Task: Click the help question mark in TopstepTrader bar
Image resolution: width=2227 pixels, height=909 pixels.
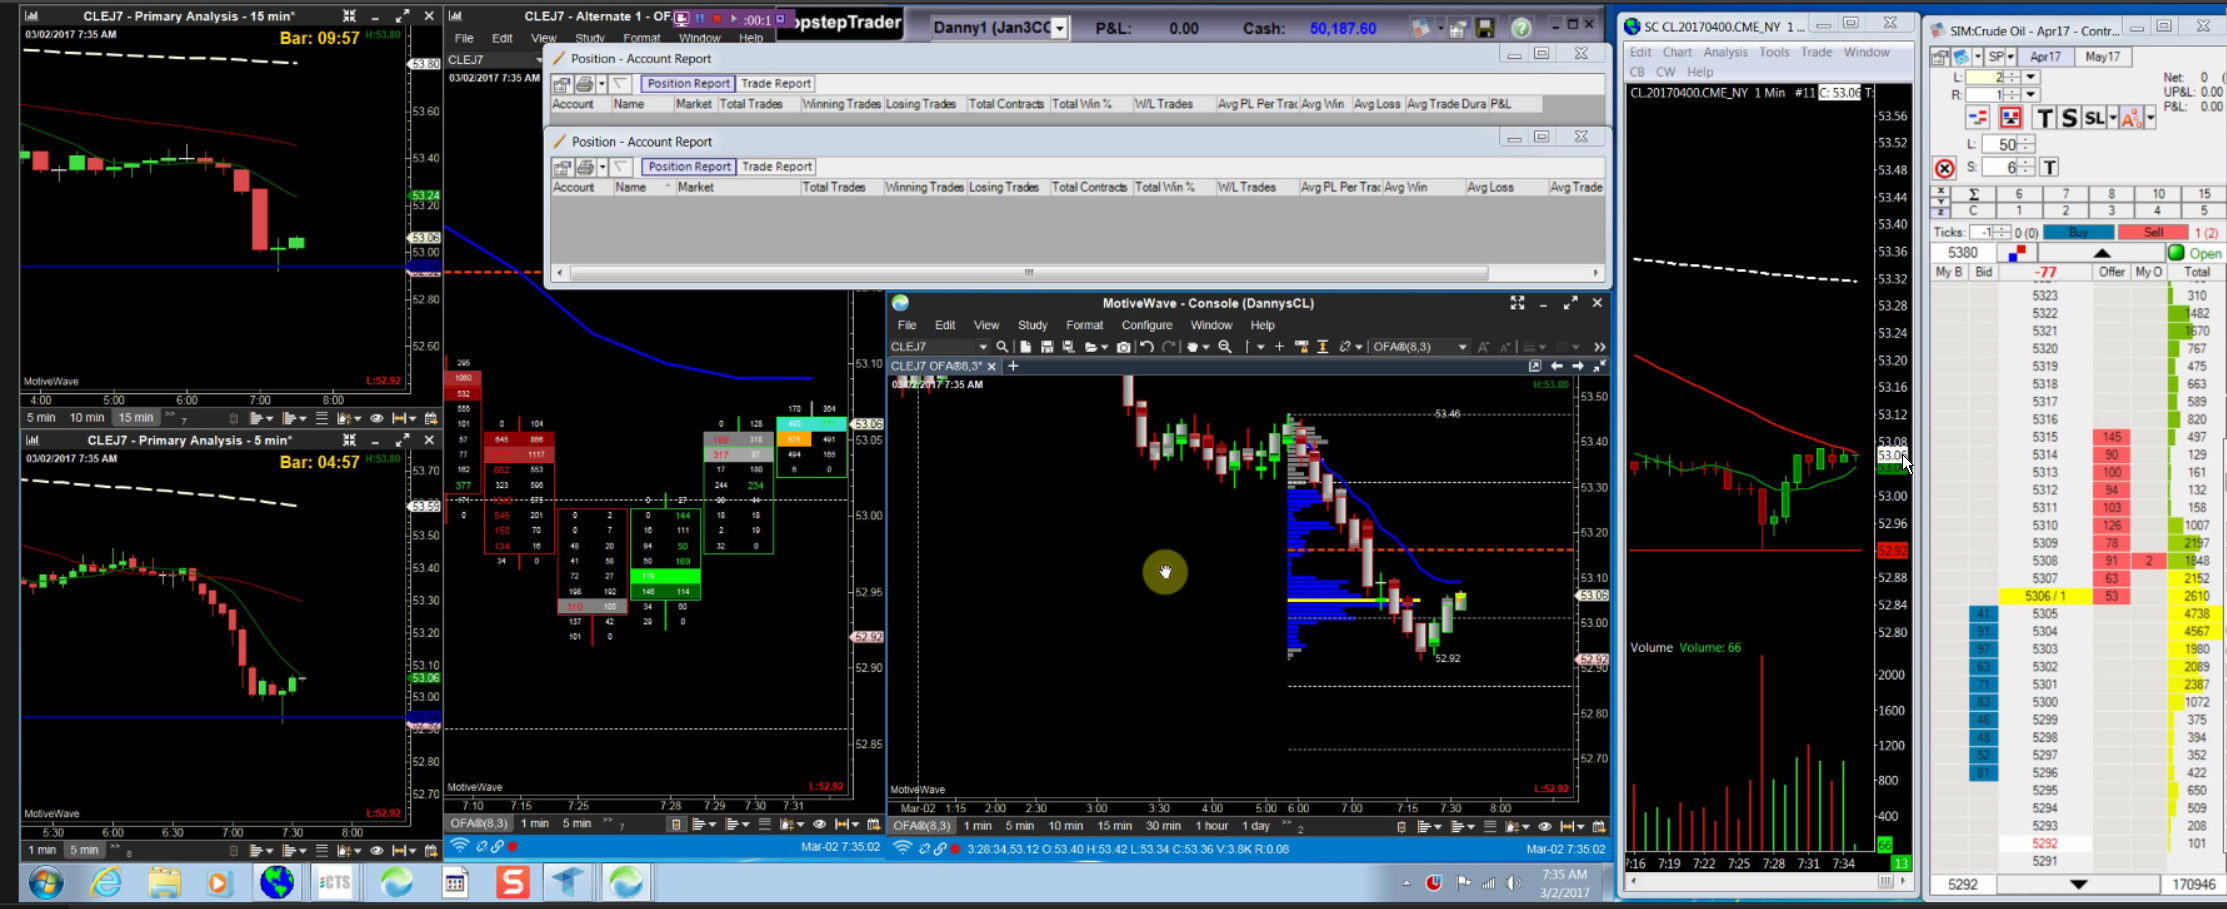Action: (x=1521, y=28)
